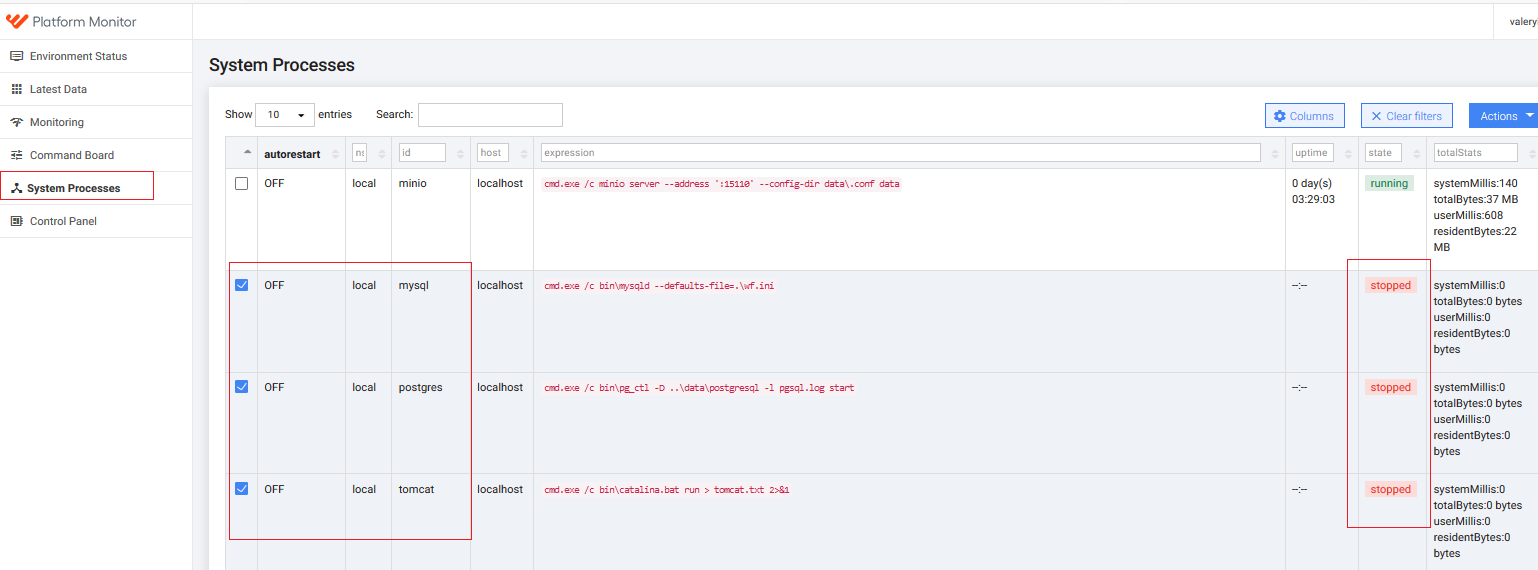The image size is (1538, 570).
Task: Click the state column filter field
Action: pos(1384,153)
